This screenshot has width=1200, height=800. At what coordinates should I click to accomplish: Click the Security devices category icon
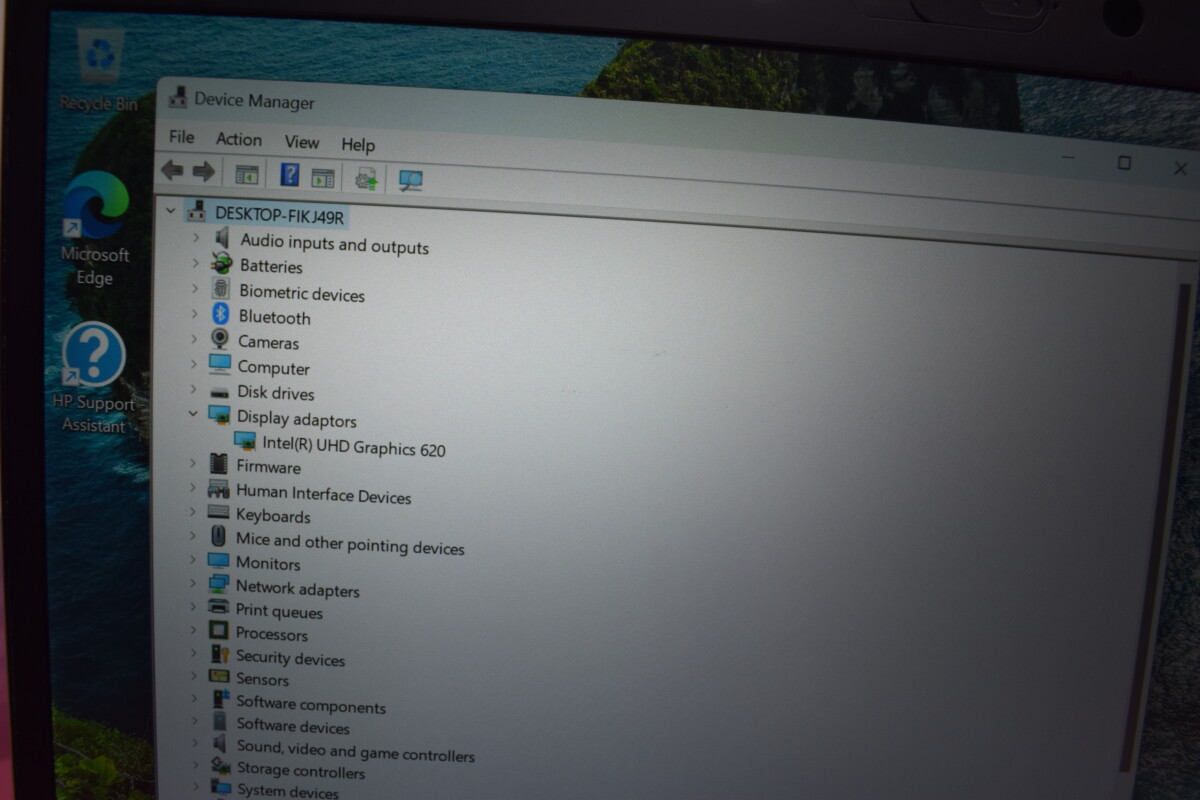[219, 654]
